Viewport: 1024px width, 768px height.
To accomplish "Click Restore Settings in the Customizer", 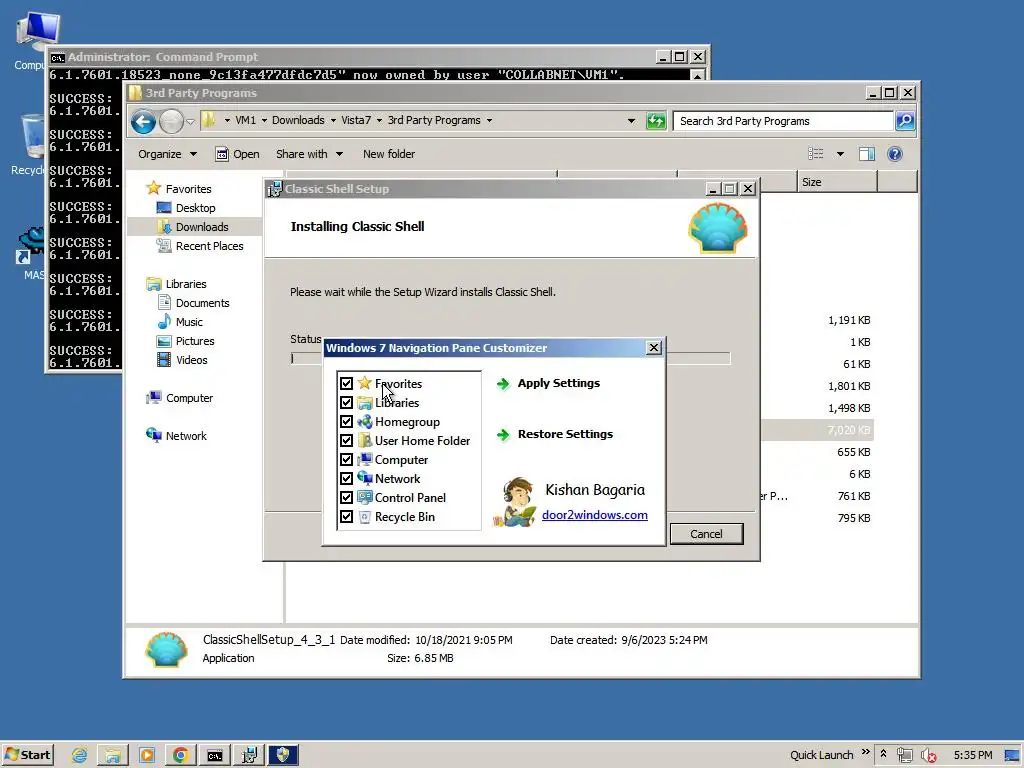I will coord(566,434).
